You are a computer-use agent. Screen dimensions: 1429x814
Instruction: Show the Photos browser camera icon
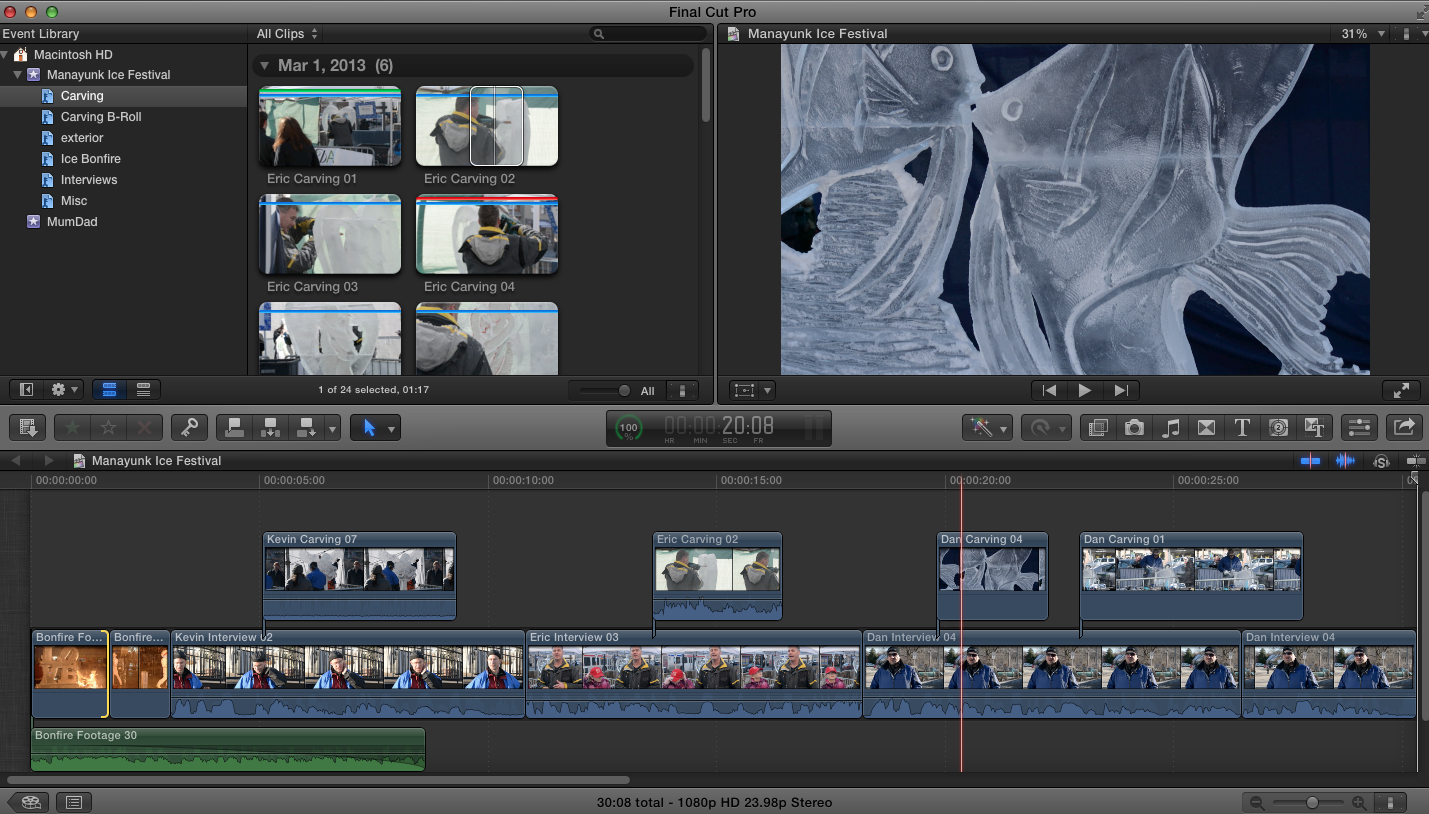pyautogui.click(x=1134, y=428)
